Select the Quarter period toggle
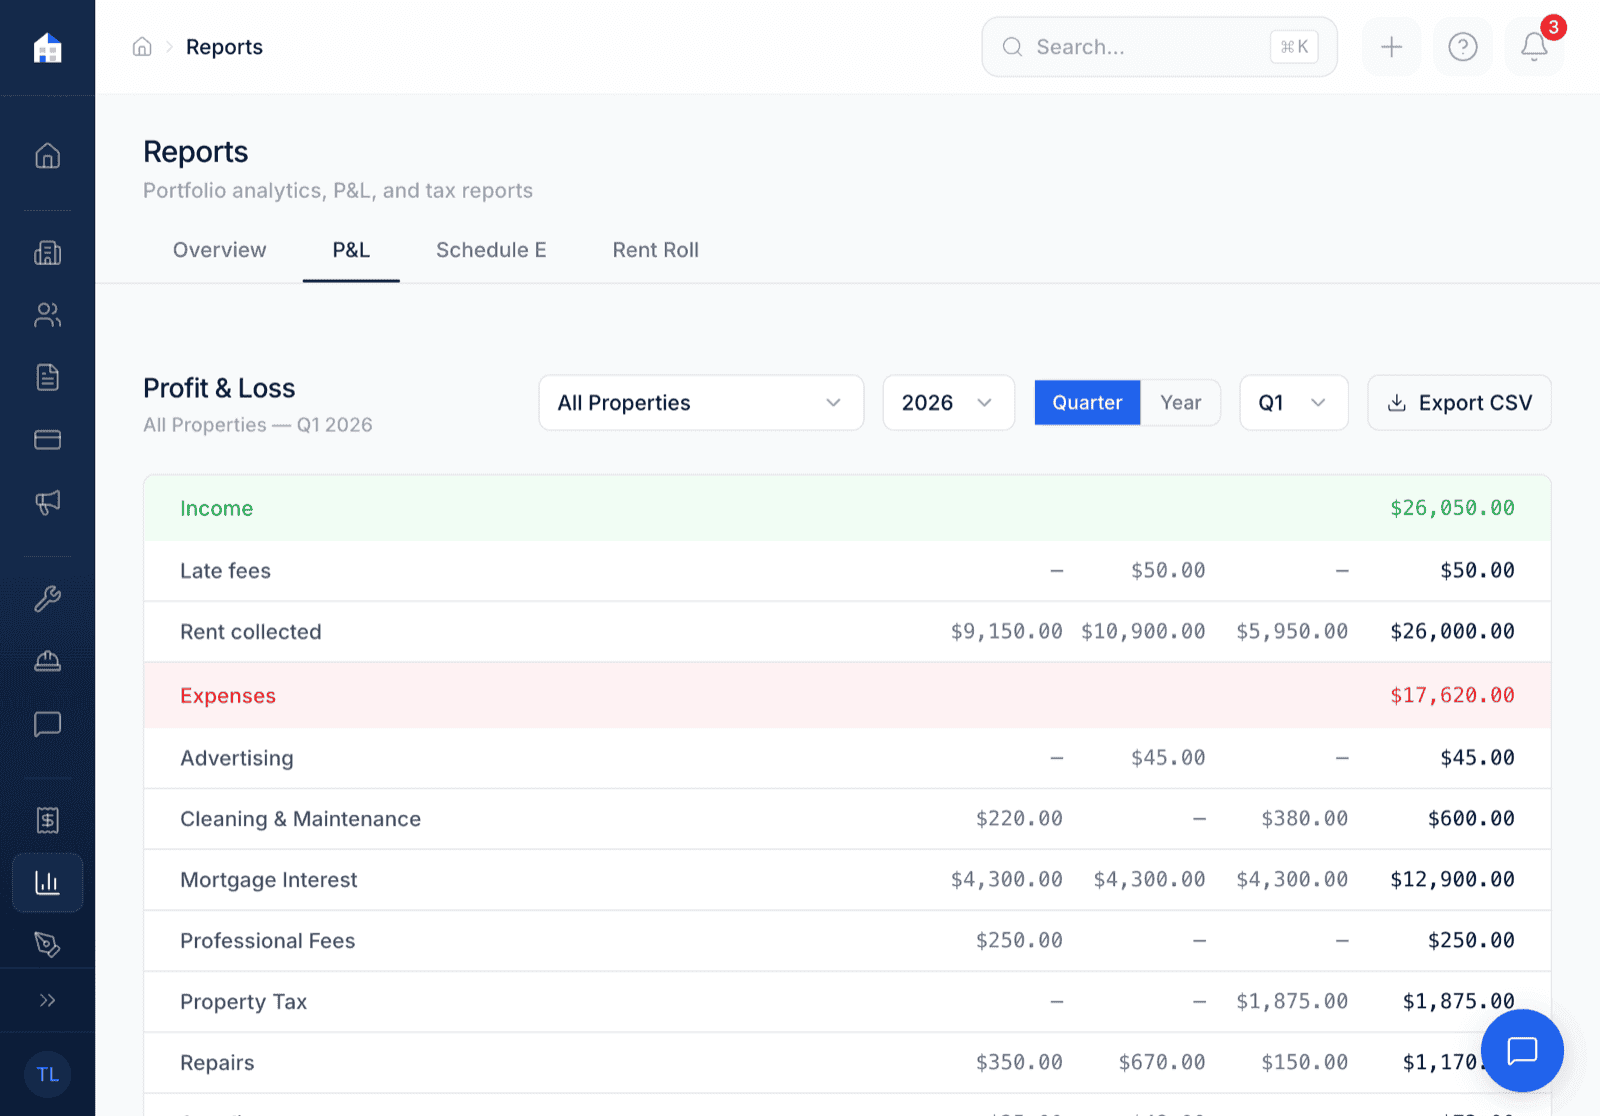This screenshot has width=1600, height=1116. pos(1087,403)
